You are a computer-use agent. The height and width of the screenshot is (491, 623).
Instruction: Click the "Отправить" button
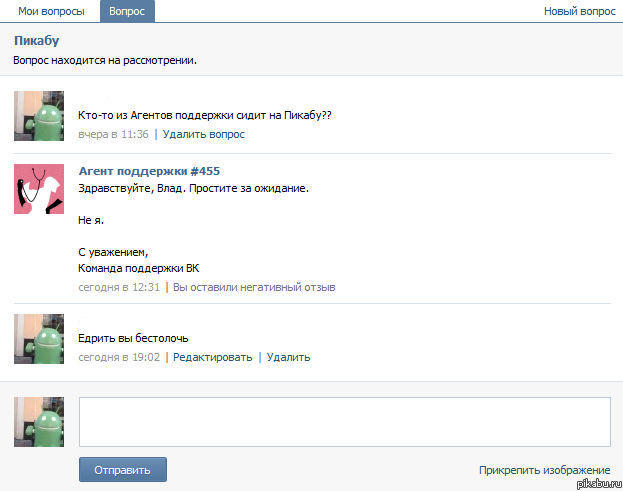pyautogui.click(x=123, y=470)
